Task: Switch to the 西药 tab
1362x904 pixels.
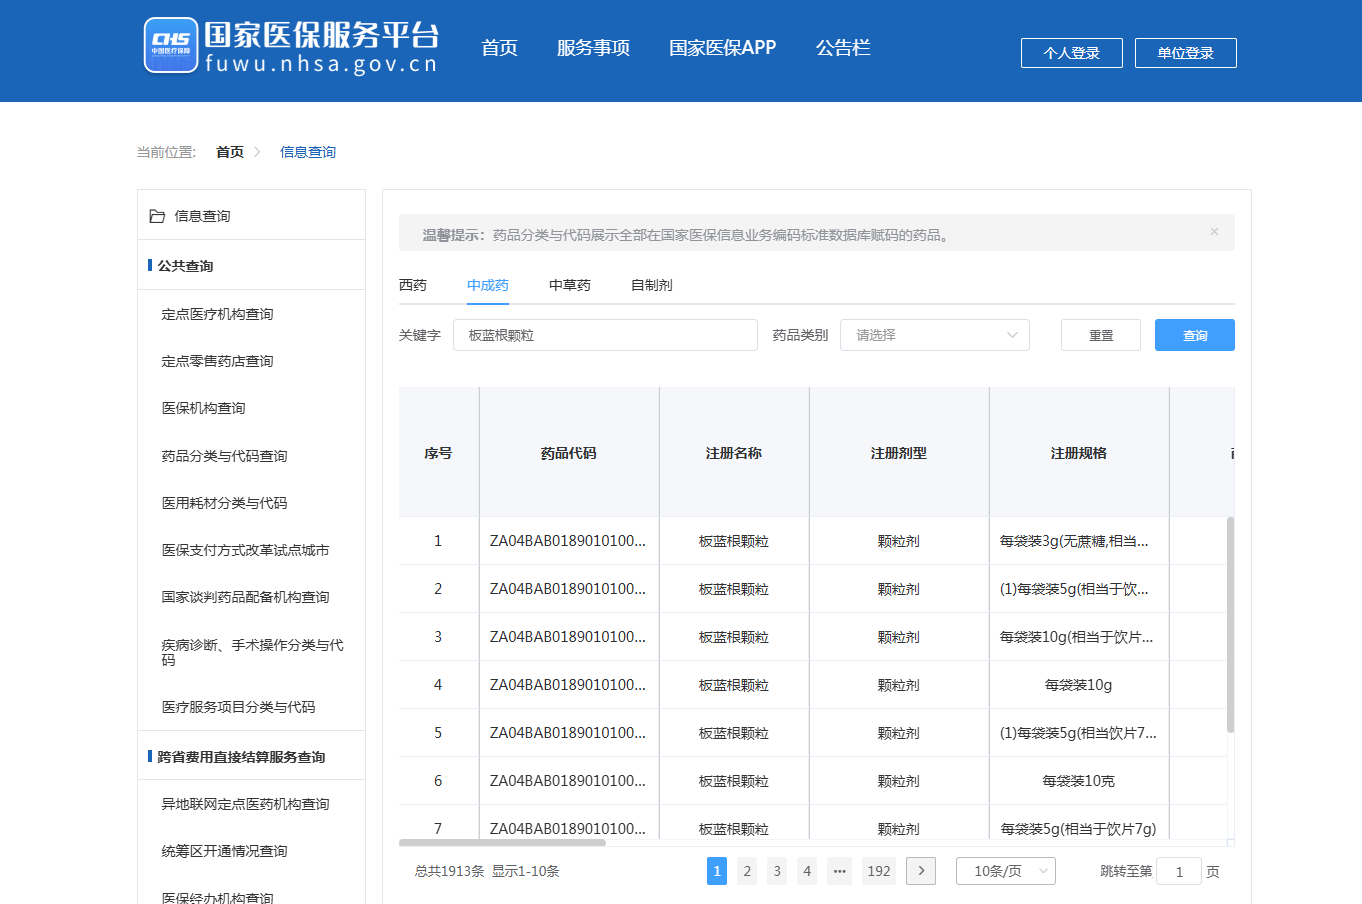Action: pos(413,285)
